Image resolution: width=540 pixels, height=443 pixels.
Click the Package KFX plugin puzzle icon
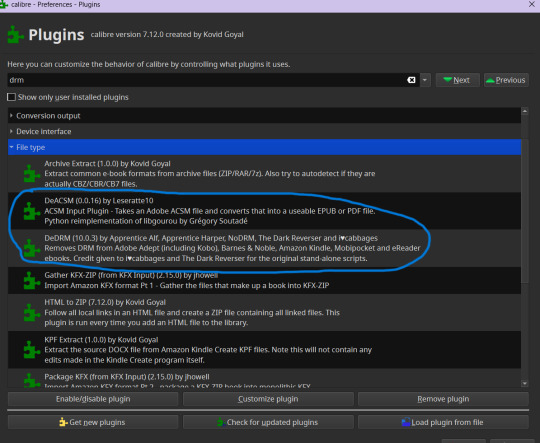[x=31, y=380]
